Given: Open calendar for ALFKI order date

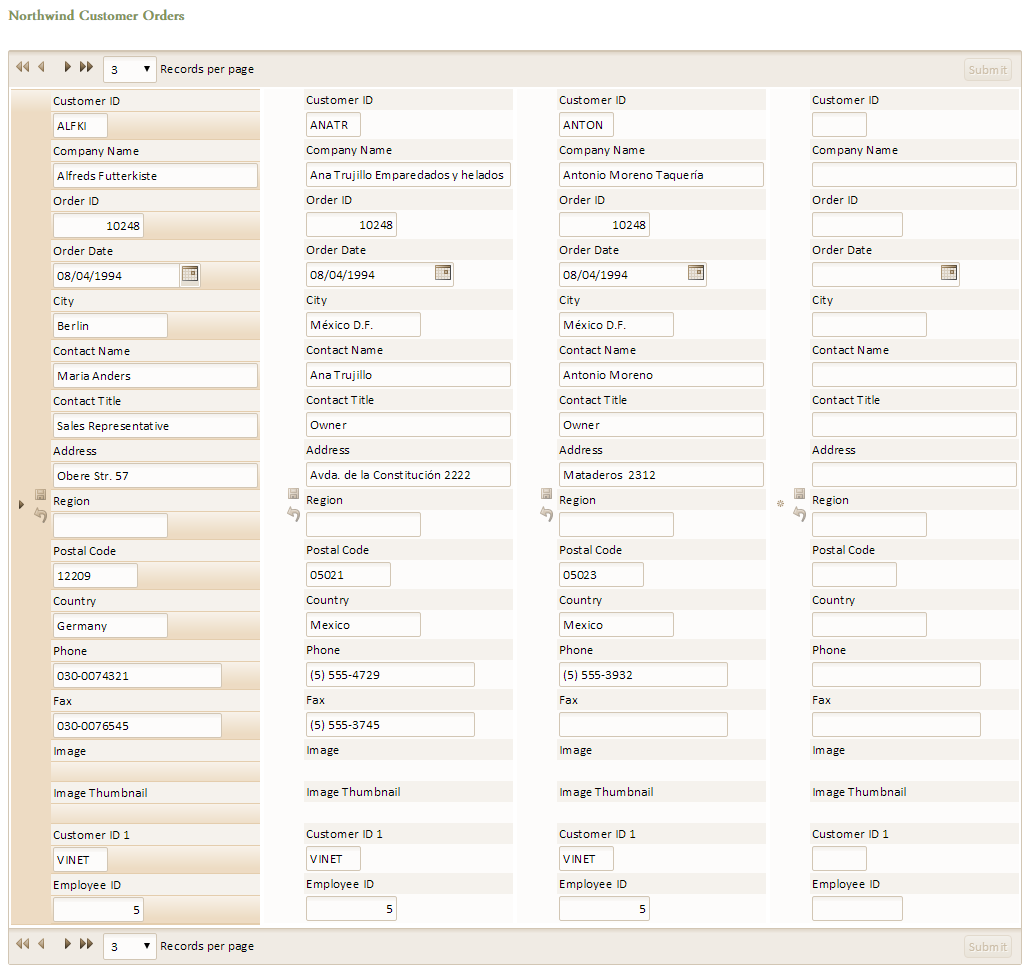Looking at the screenshot, I should coord(190,274).
